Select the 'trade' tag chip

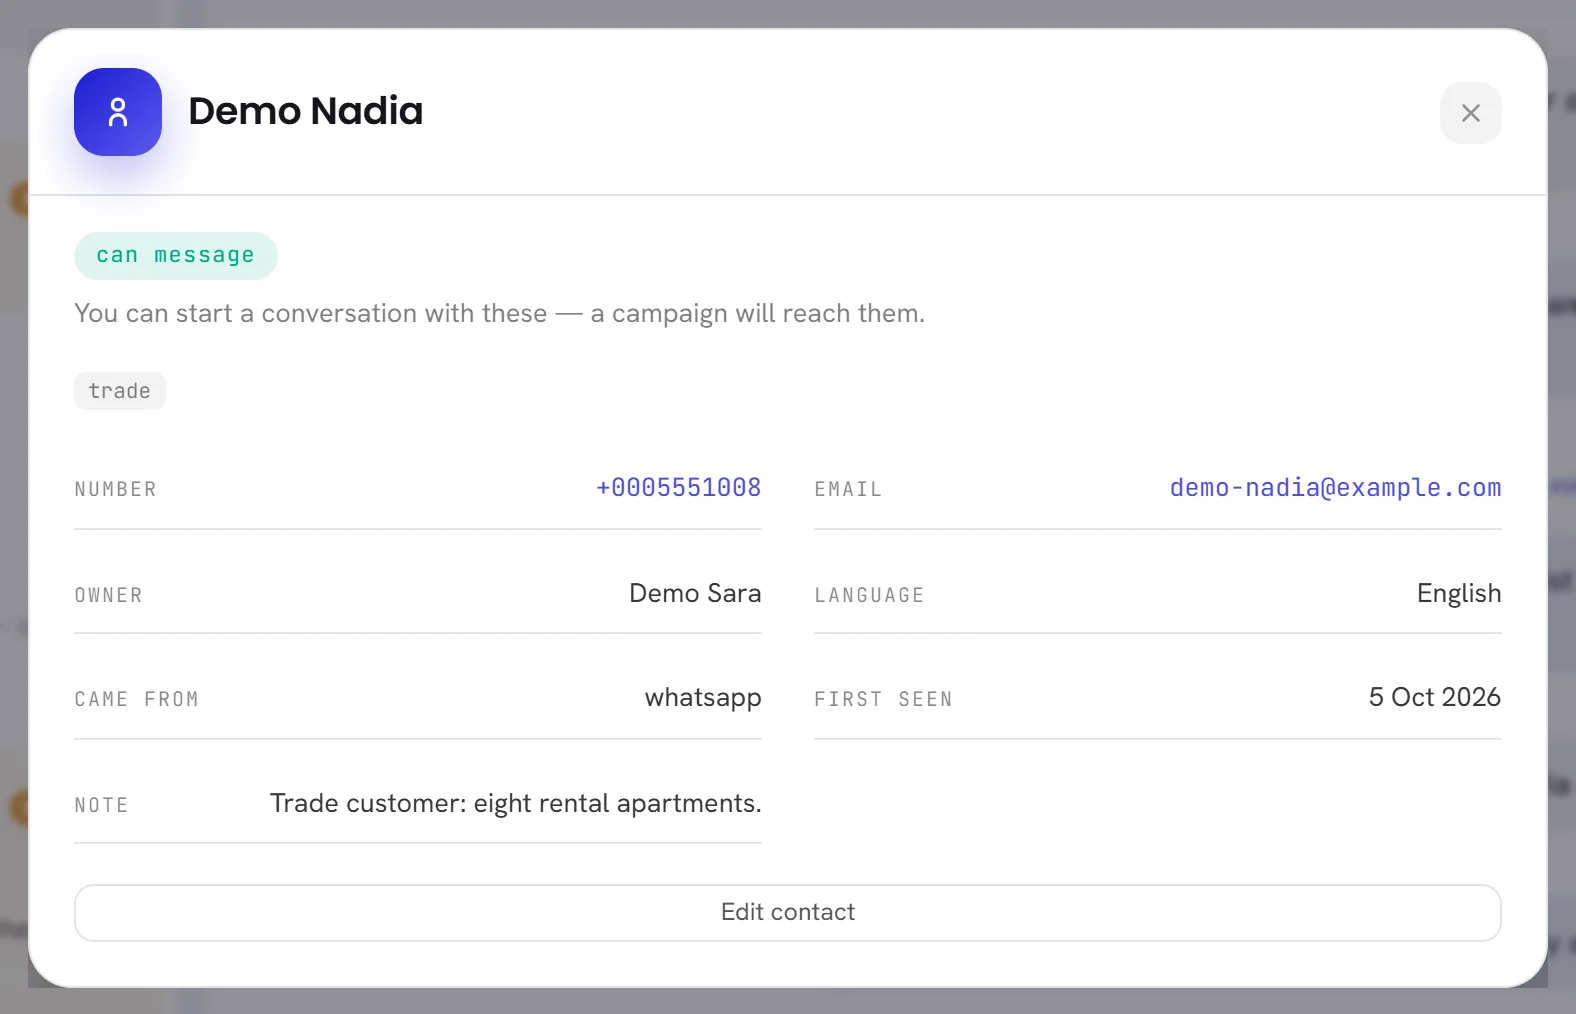coord(120,391)
